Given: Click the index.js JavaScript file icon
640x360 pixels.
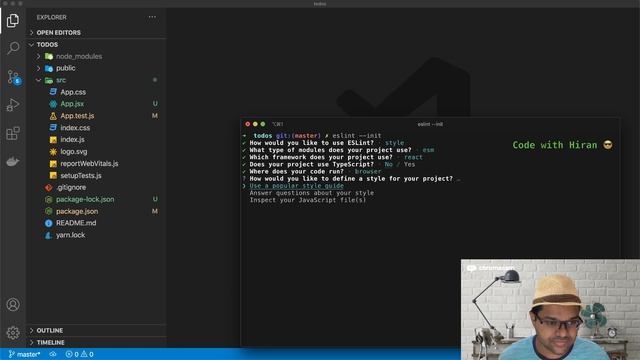Looking at the screenshot, I should [53, 140].
